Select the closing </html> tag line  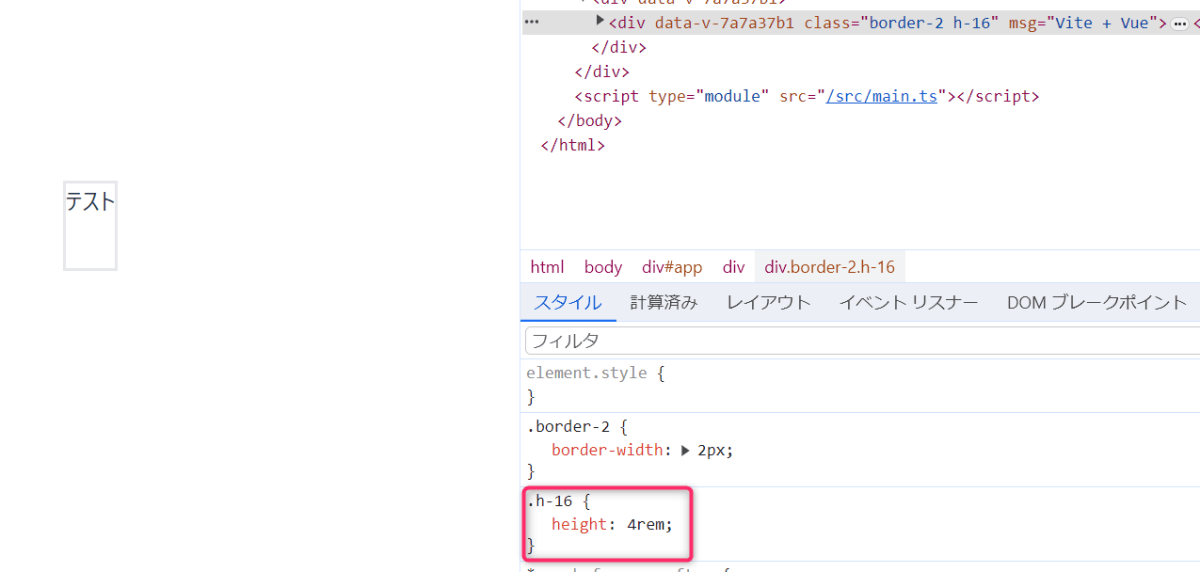click(x=573, y=145)
